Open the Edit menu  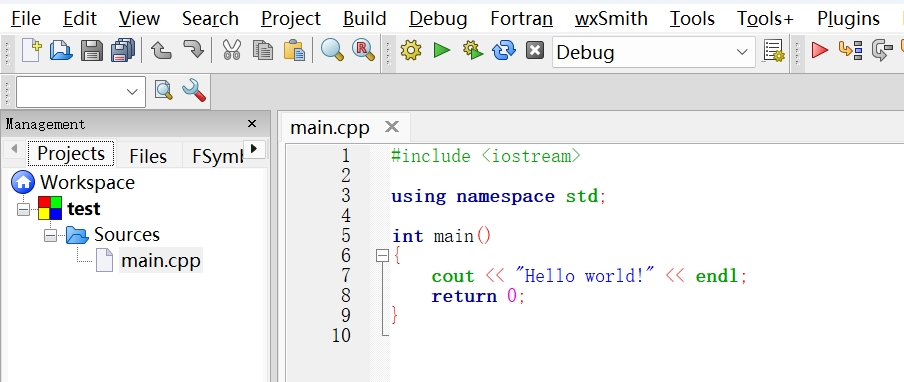click(x=80, y=19)
